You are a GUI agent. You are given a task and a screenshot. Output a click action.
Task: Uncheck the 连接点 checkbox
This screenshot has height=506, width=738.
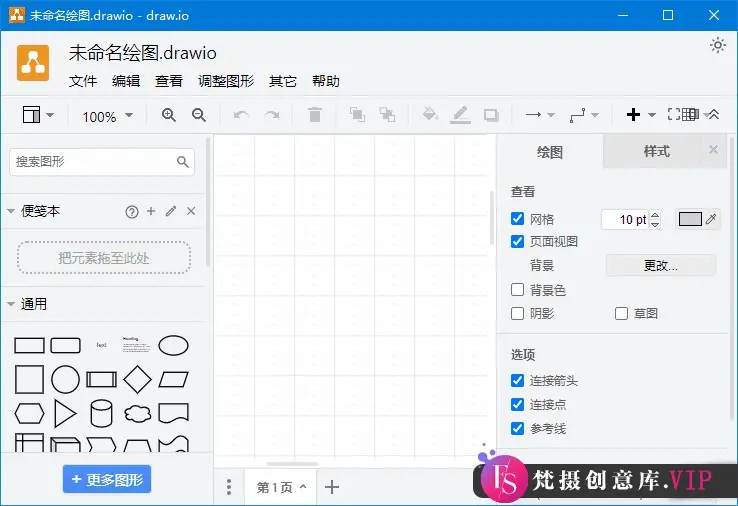point(517,404)
